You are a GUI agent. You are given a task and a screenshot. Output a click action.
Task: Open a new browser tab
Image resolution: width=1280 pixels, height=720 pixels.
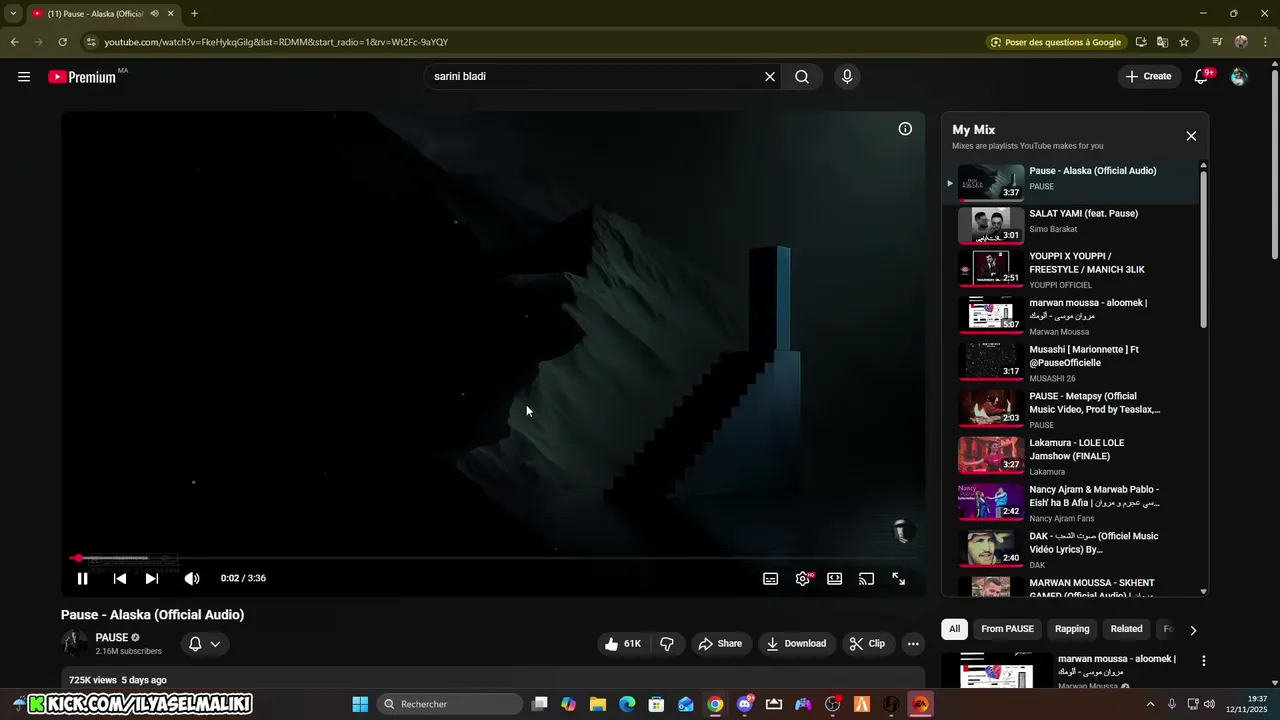(194, 14)
